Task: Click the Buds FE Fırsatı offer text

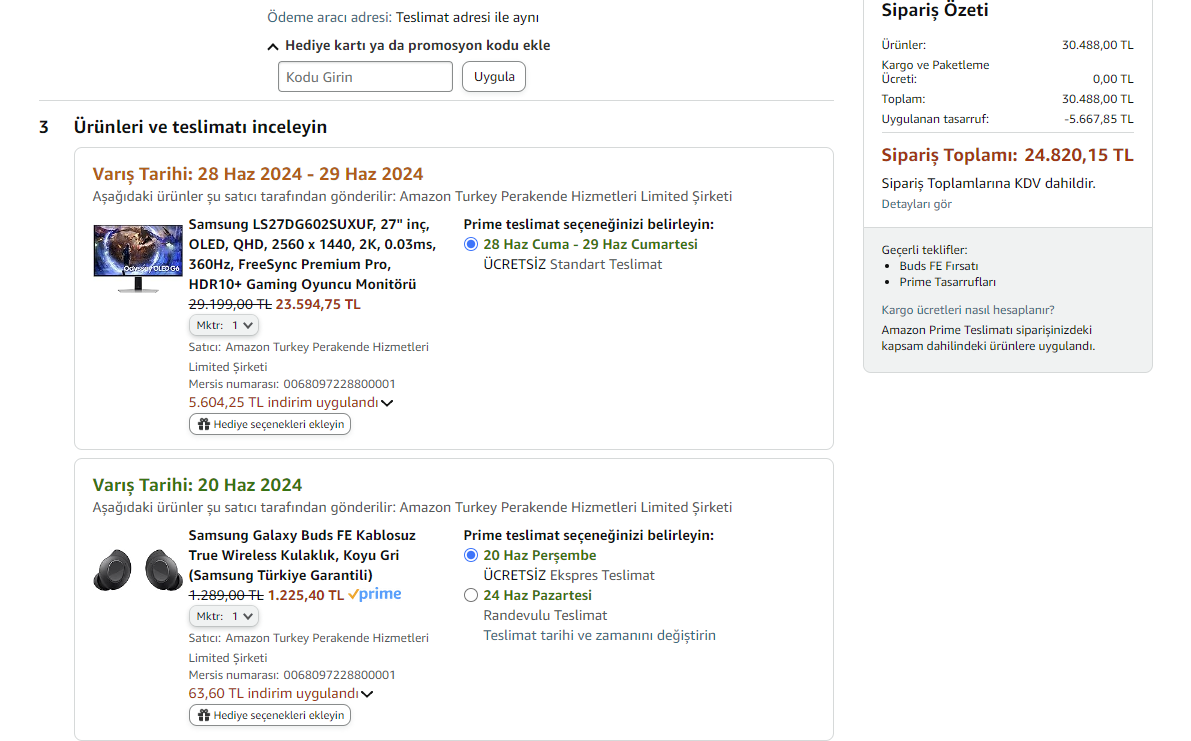Action: point(939,266)
